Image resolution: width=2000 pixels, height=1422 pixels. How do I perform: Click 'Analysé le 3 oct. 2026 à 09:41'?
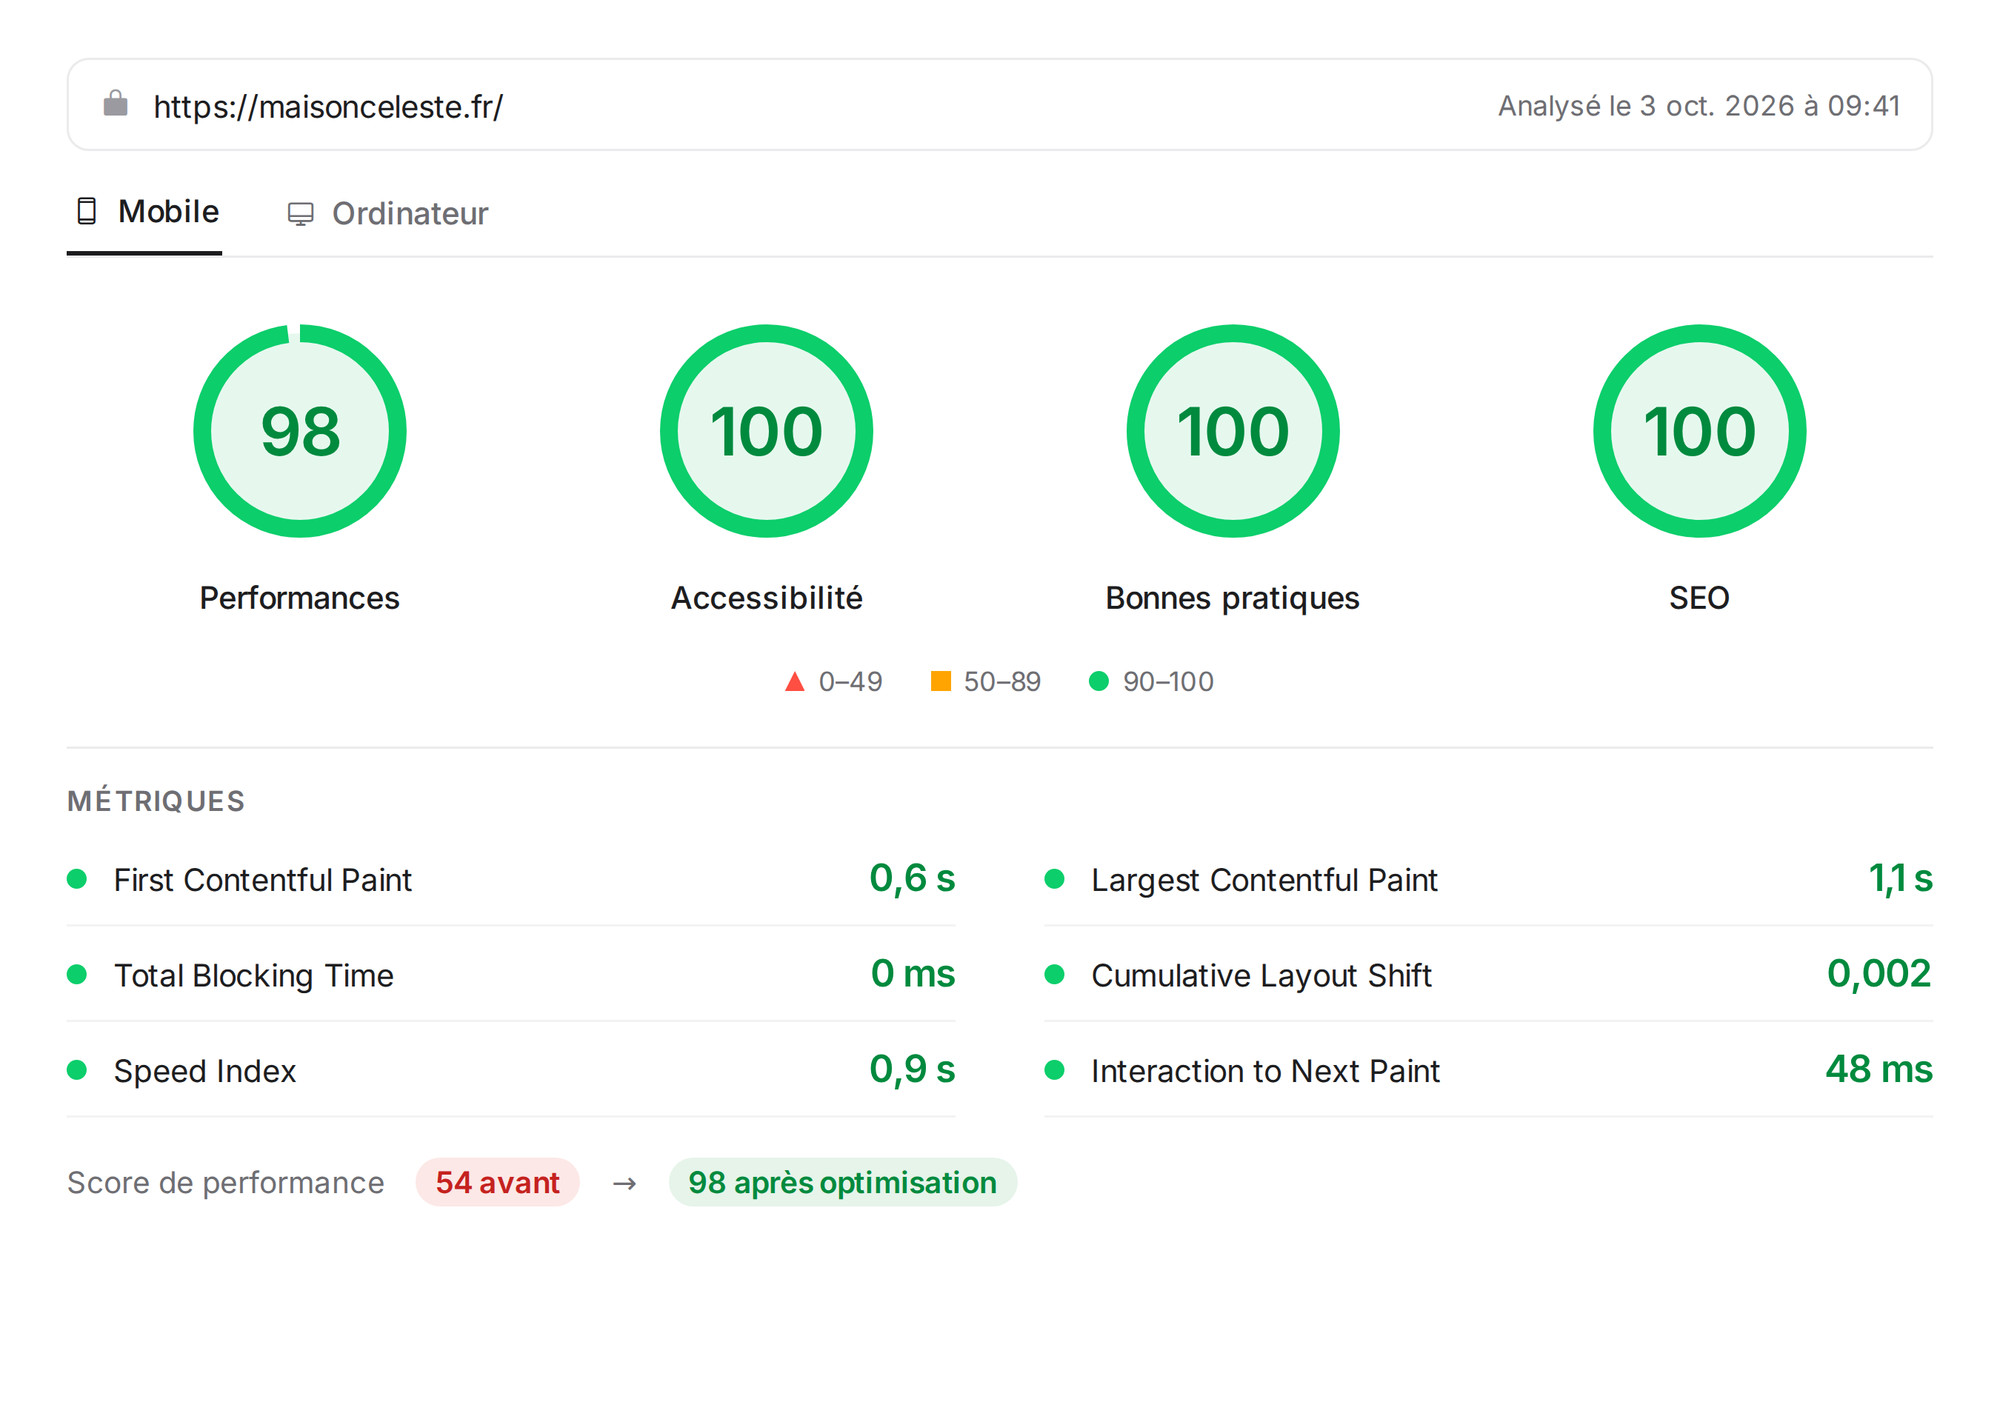tap(1699, 106)
